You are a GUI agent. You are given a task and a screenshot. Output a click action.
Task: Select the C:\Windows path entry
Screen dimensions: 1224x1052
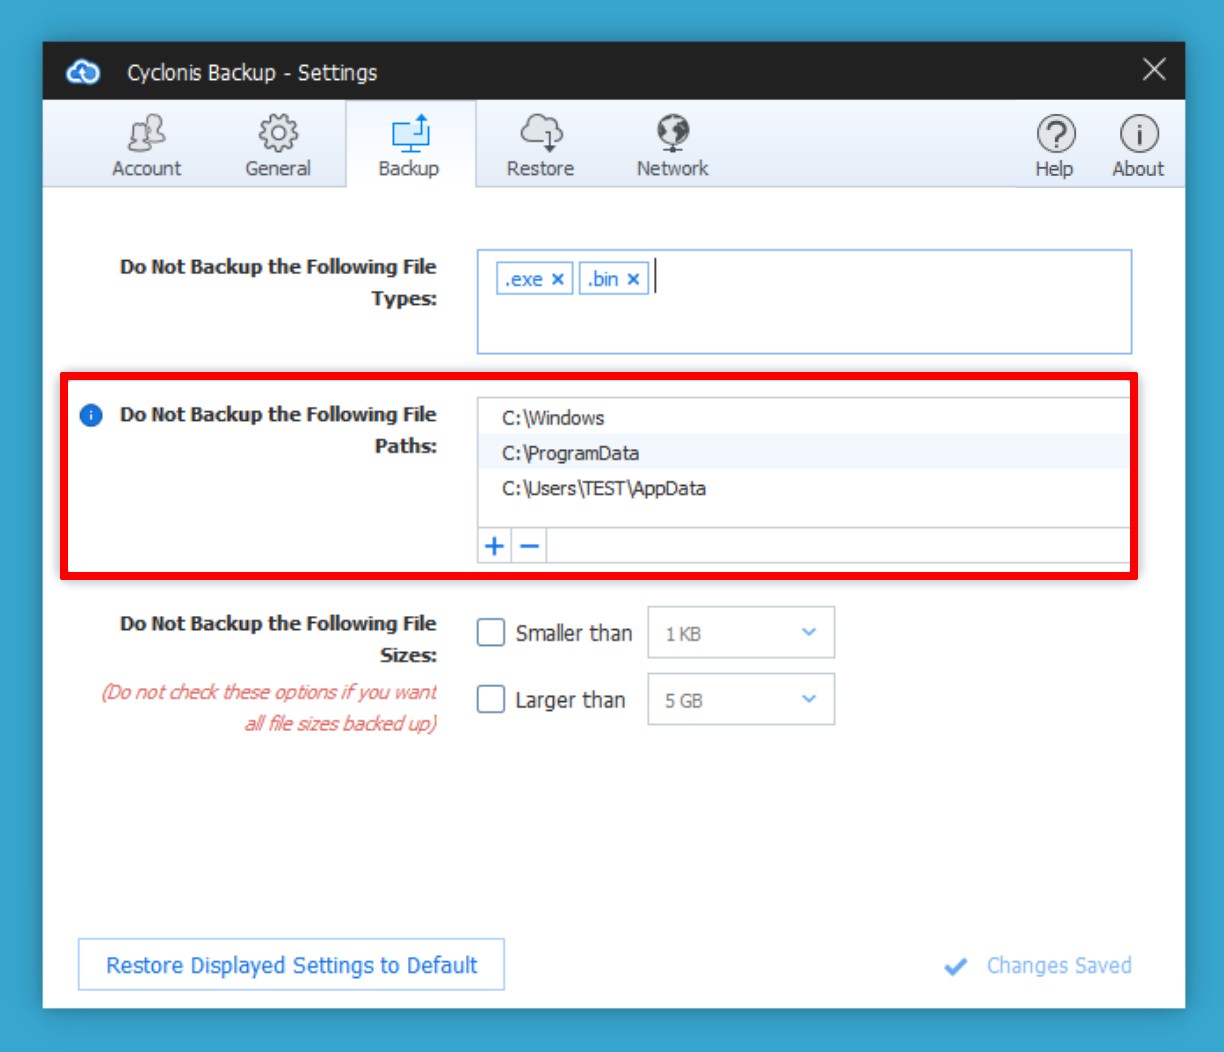point(554,418)
